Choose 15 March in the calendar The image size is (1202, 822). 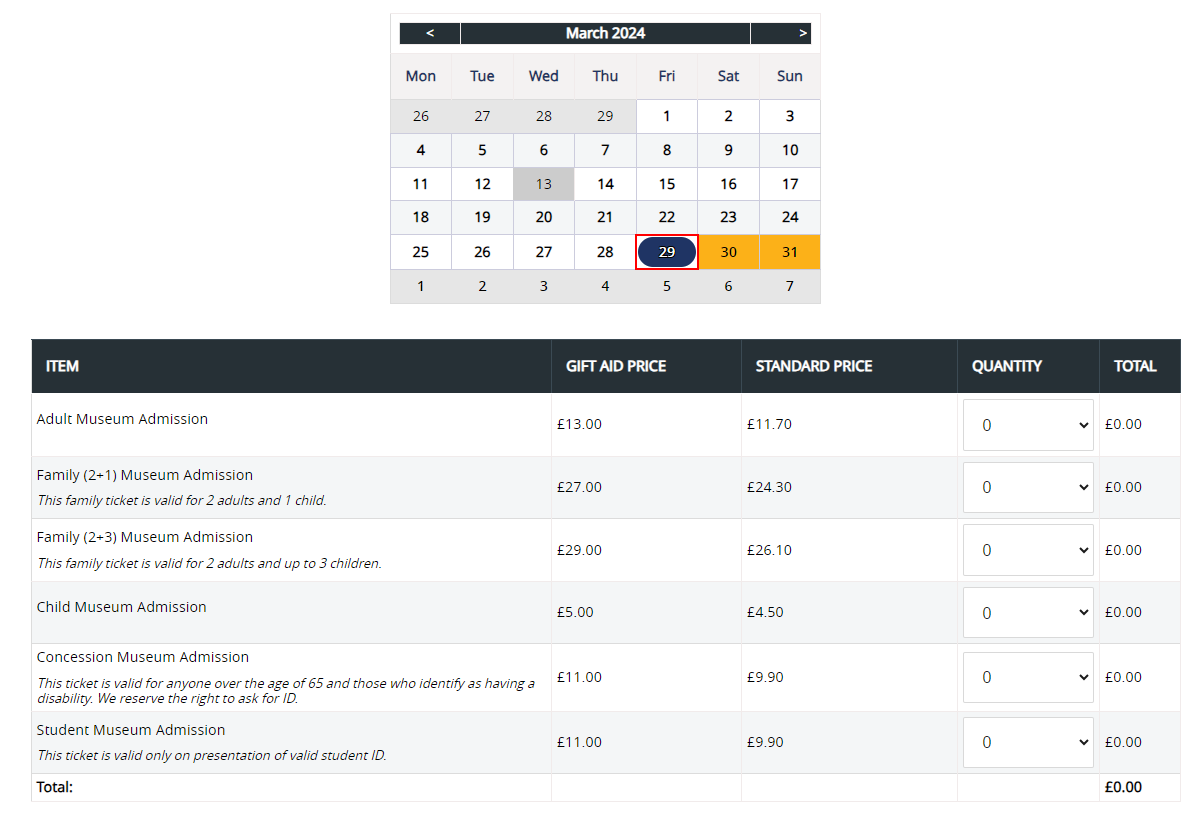[x=667, y=184]
